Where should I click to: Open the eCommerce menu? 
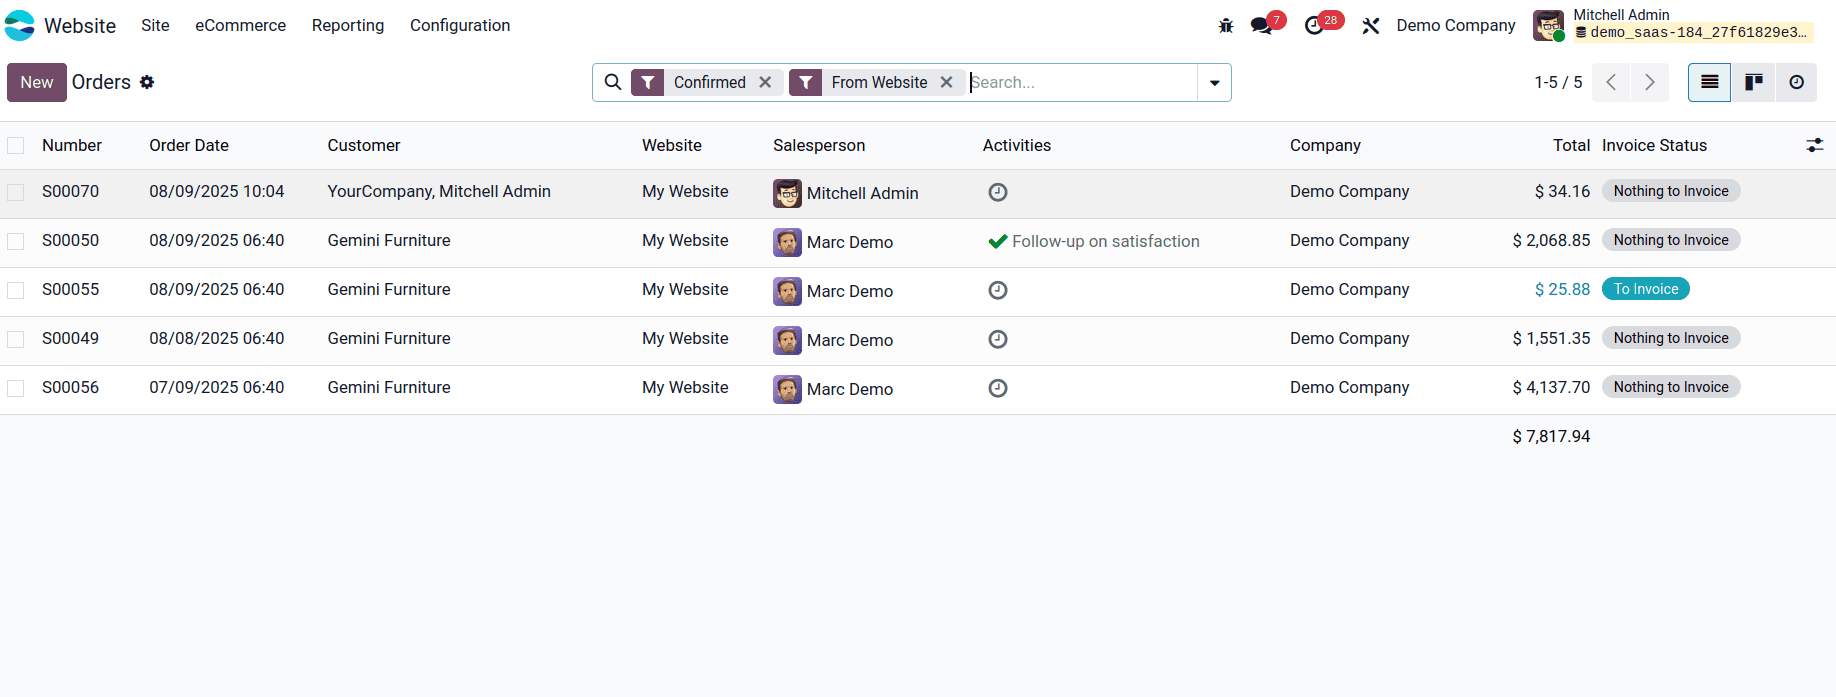pos(240,25)
